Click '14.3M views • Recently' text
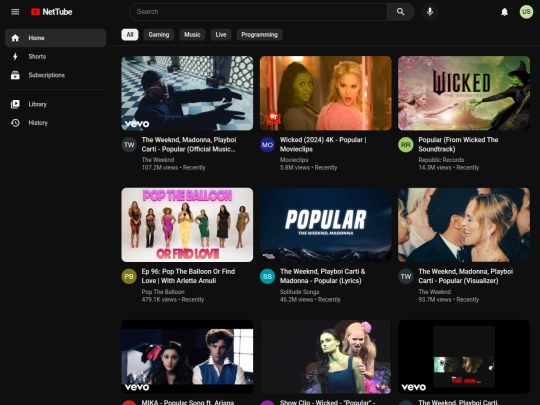 (448, 168)
